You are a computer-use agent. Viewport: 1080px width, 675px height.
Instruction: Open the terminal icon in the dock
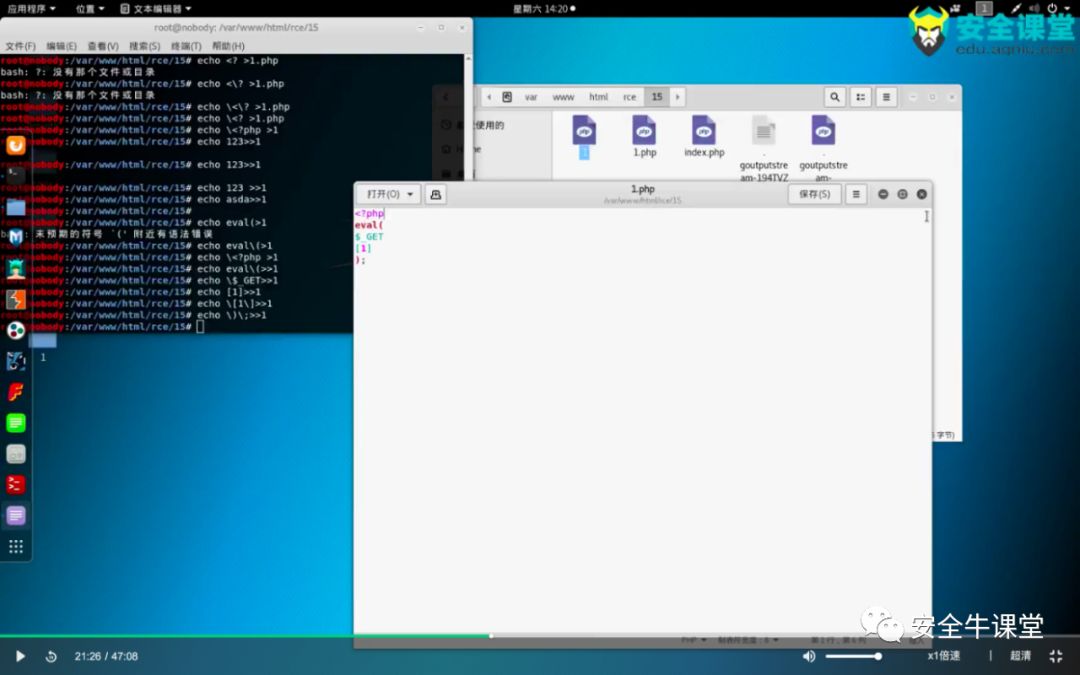[x=15, y=176]
